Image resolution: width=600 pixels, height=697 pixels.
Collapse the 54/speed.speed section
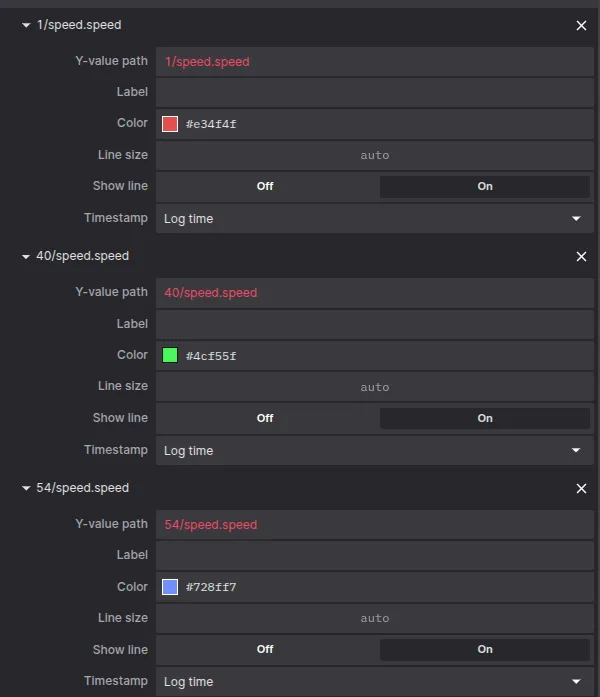(26, 489)
